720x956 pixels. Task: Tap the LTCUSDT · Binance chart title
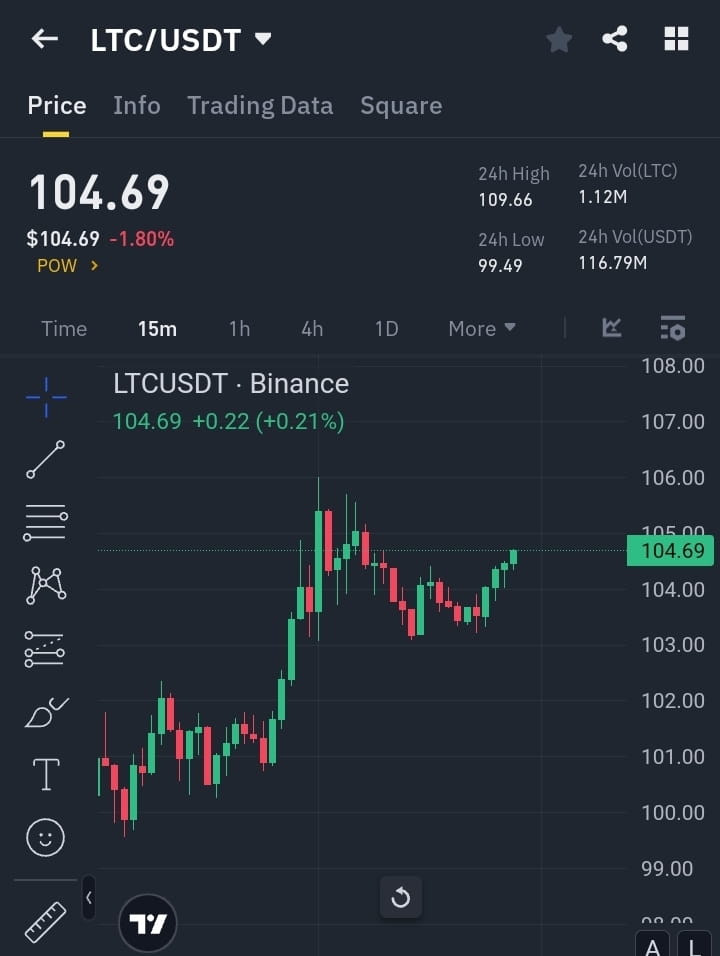click(231, 384)
